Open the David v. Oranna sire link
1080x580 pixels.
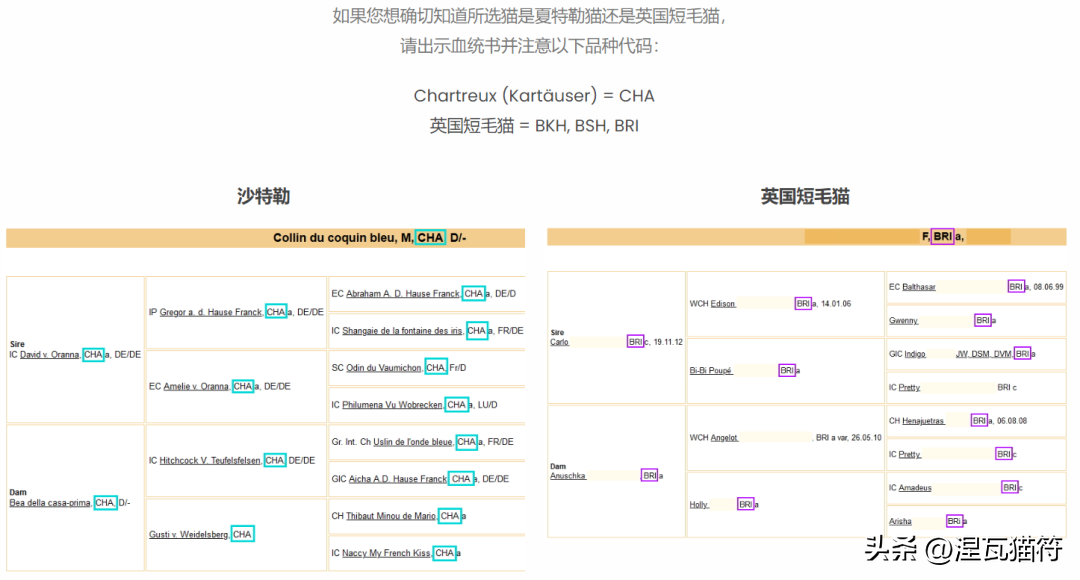pos(50,355)
